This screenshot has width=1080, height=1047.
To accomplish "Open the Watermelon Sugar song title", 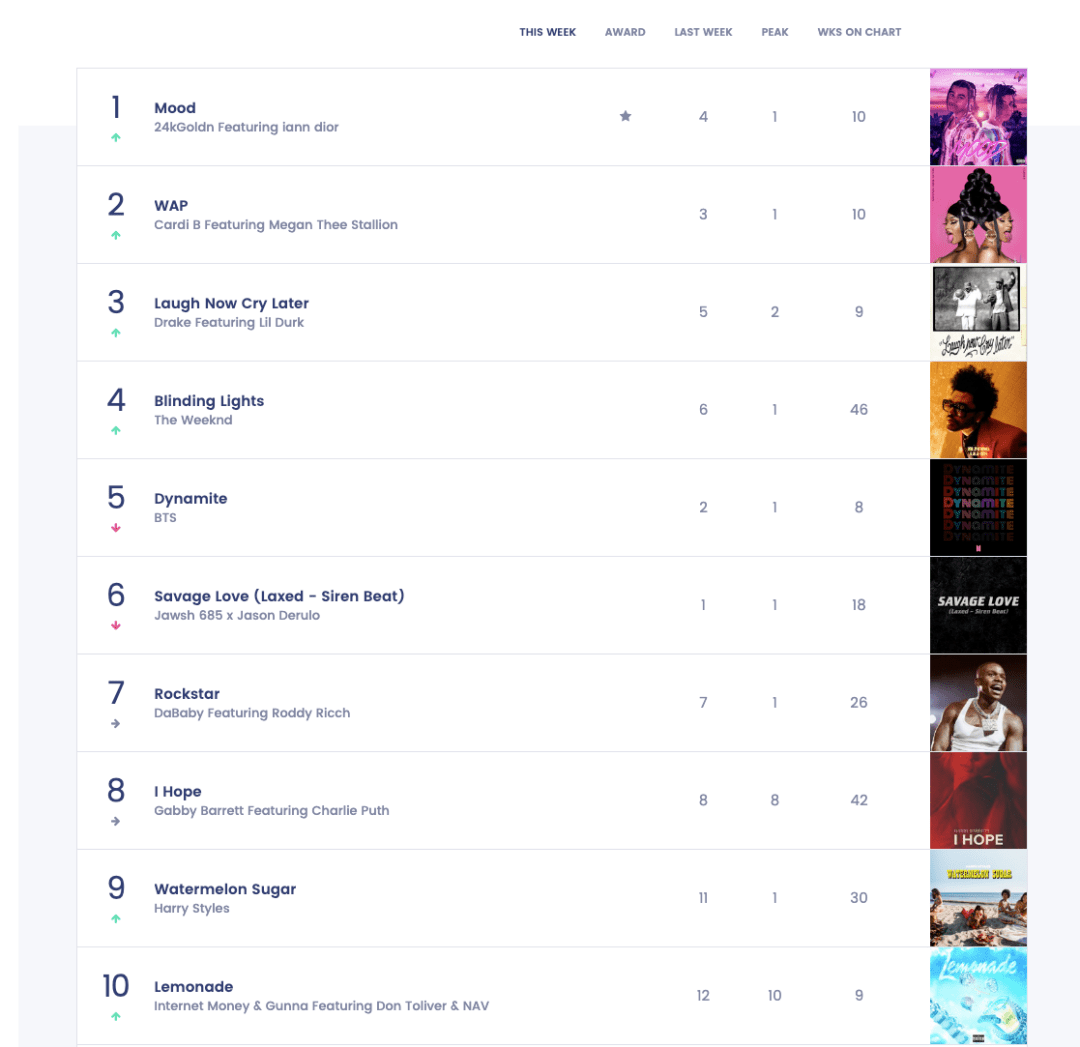I will point(225,889).
